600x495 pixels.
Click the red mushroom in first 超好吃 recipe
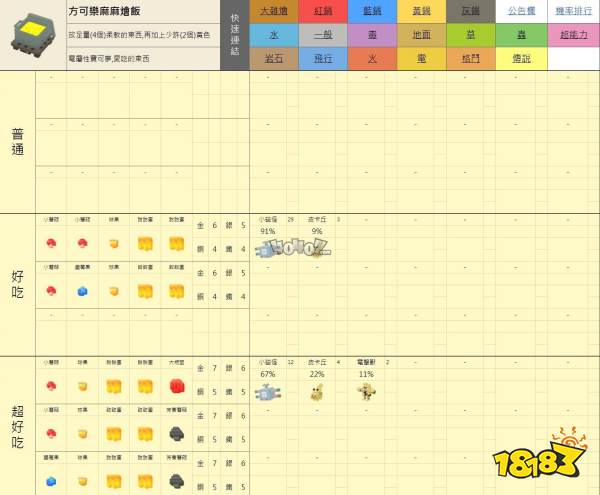click(x=51, y=386)
